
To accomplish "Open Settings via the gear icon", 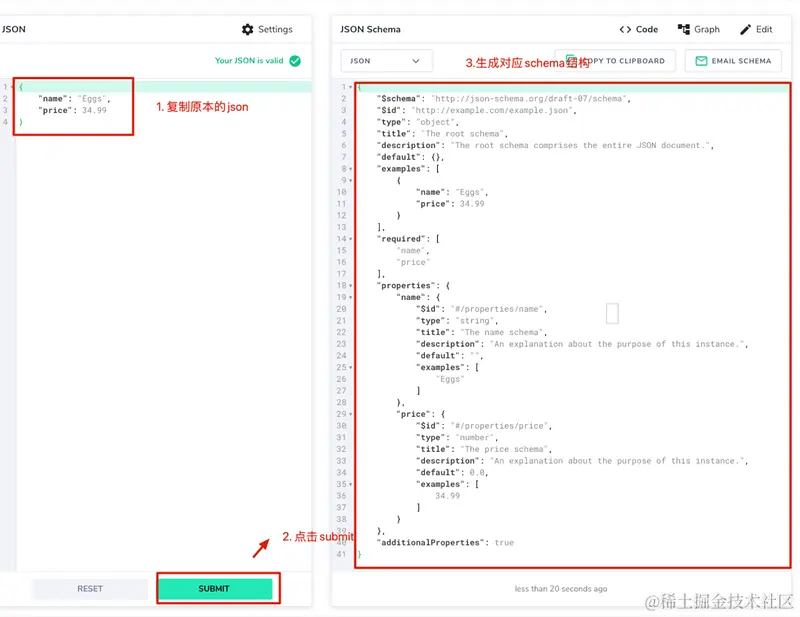I will pyautogui.click(x=247, y=29).
